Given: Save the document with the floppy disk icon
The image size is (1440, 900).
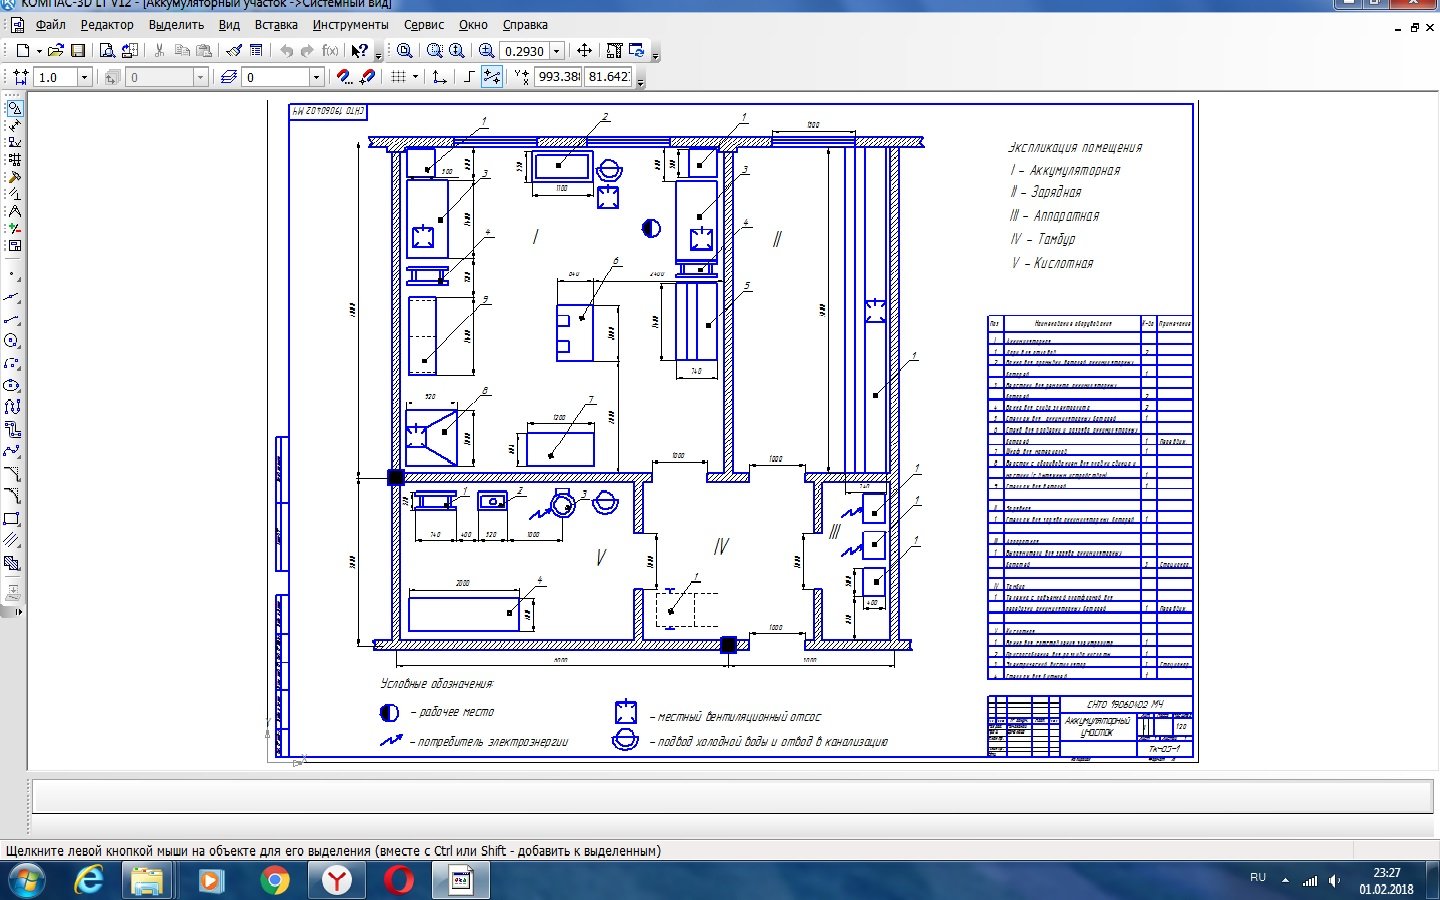Looking at the screenshot, I should [x=78, y=50].
